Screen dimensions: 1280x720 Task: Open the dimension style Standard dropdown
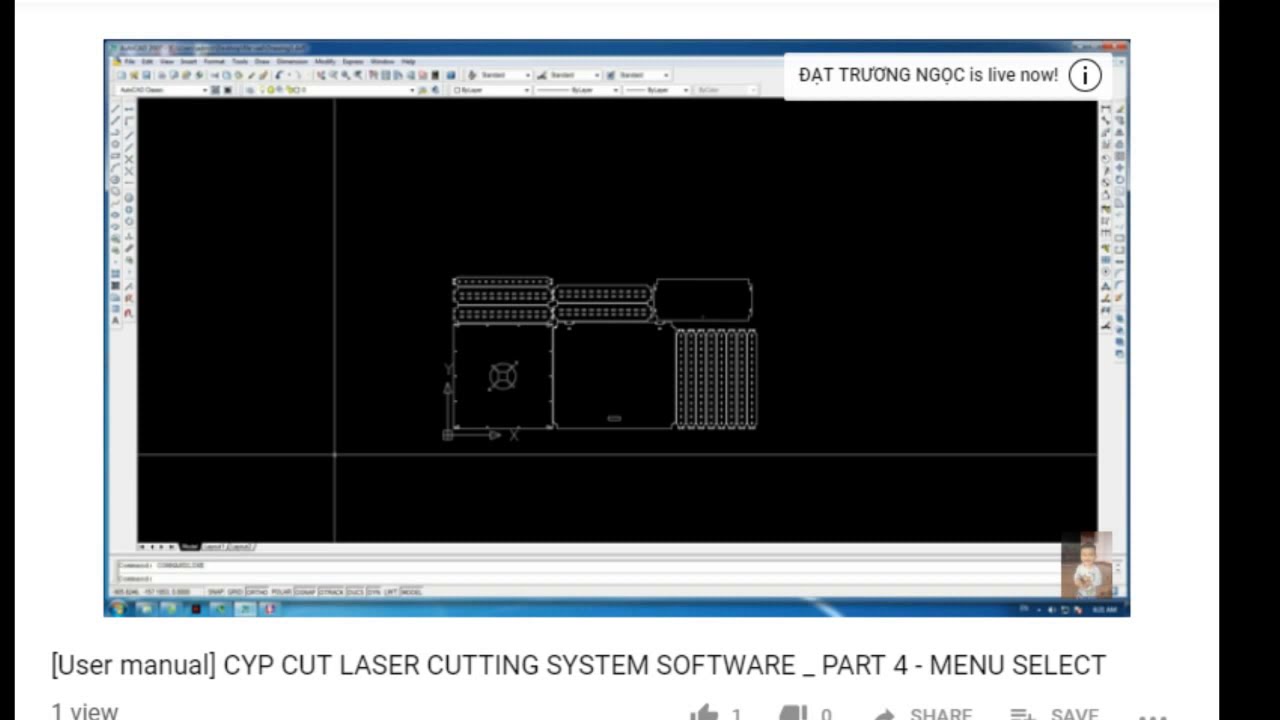[575, 75]
